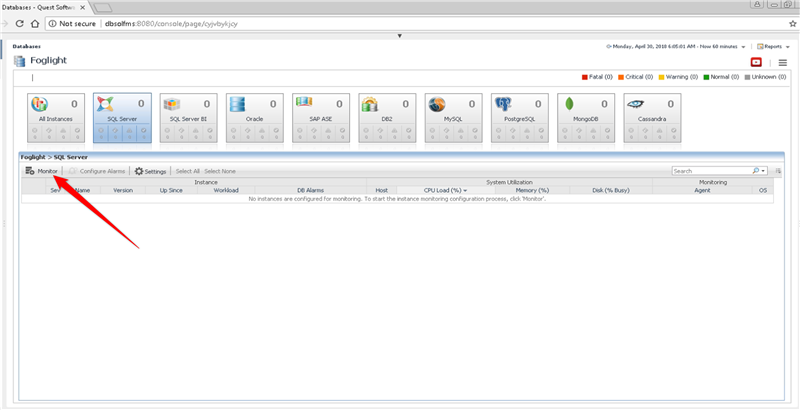Click the Not secure site info indicator
This screenshot has height=410, width=800.
tap(72, 23)
